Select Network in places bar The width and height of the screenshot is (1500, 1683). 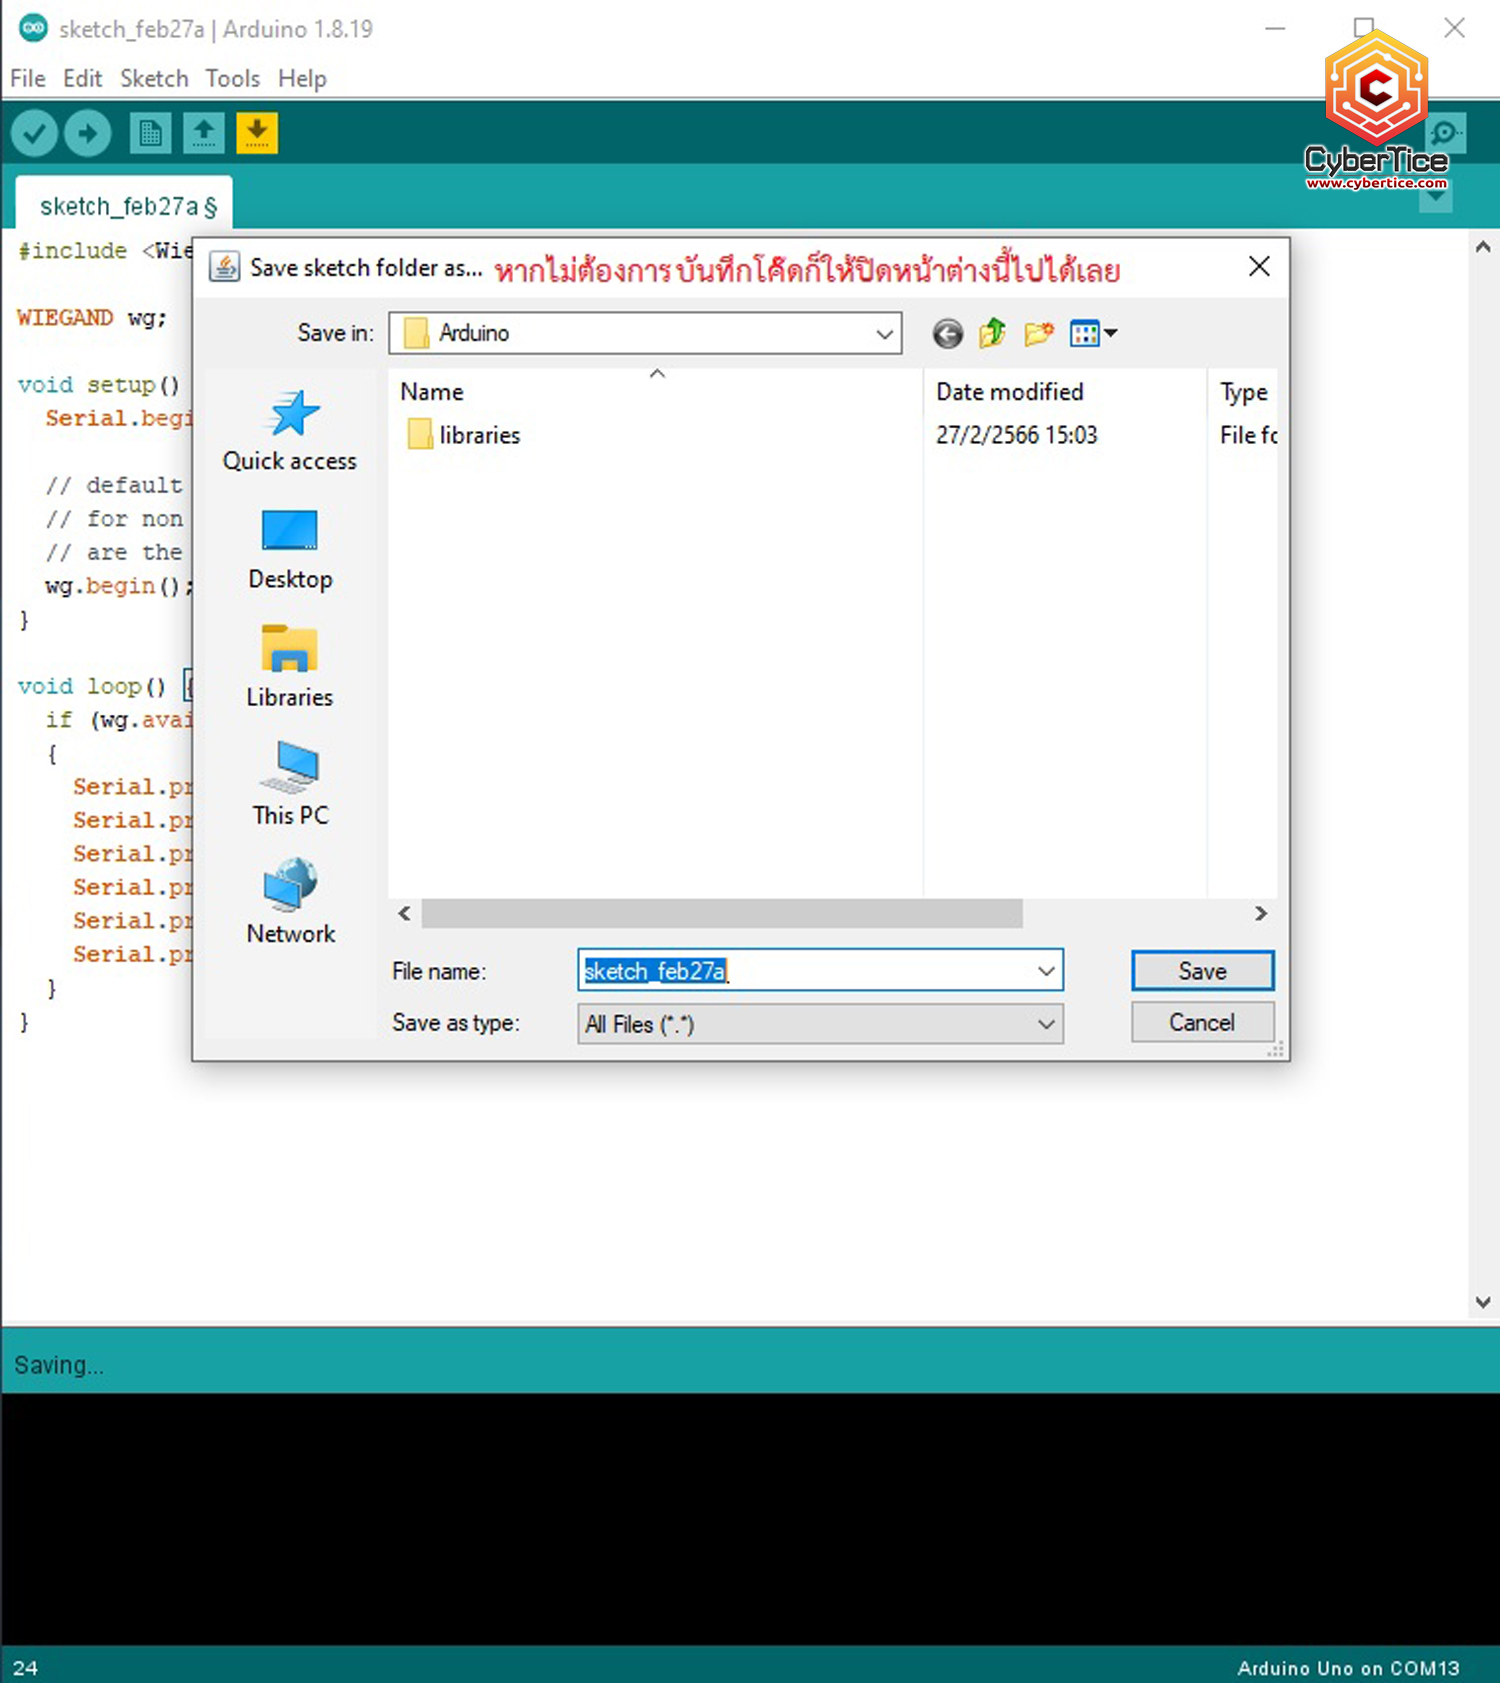(x=290, y=902)
